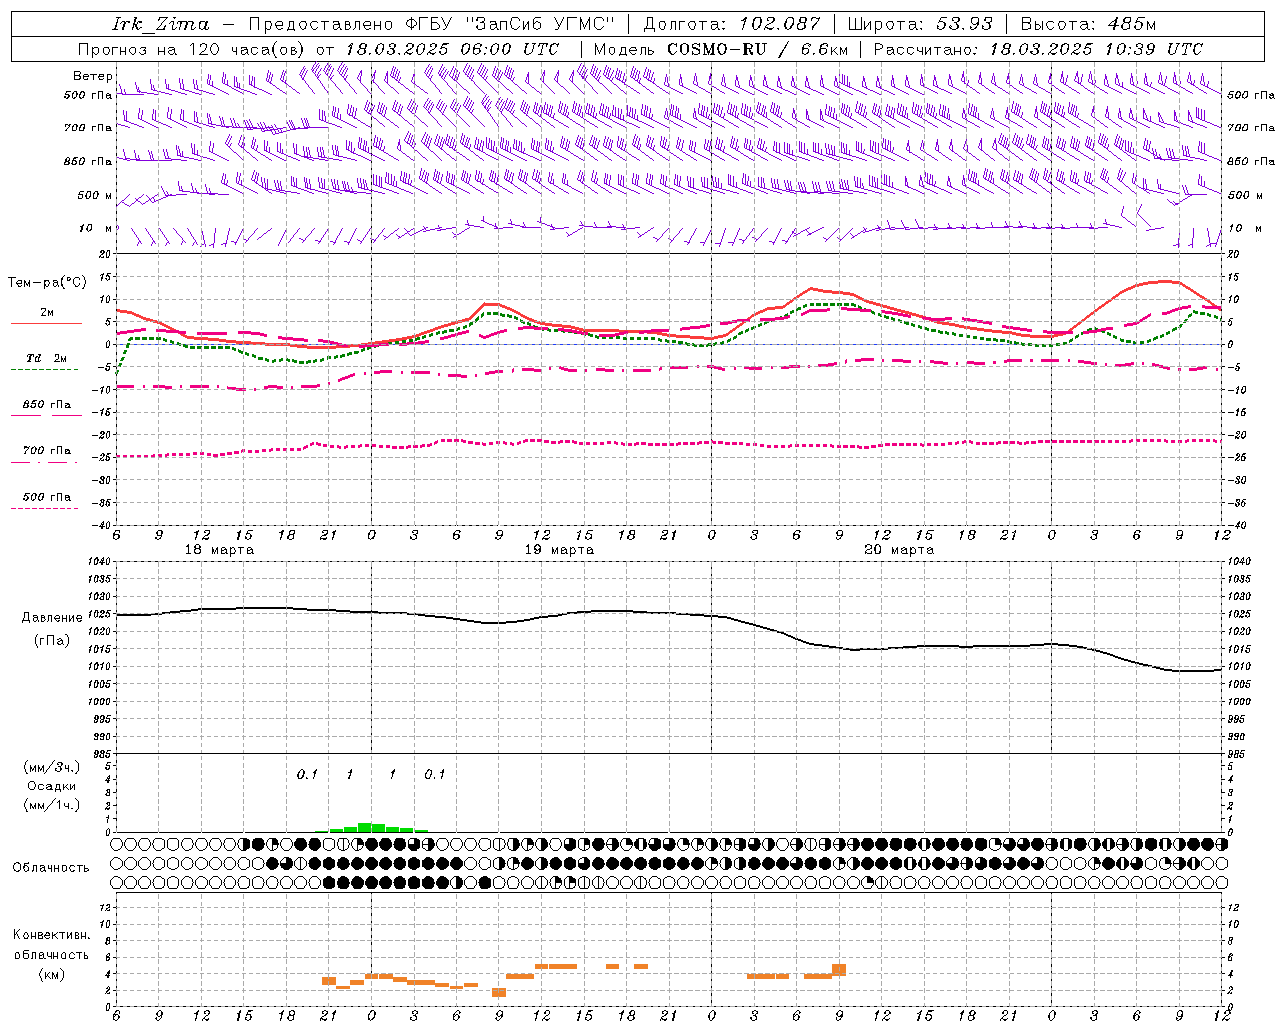
Task: Click the dash-dot line sample under 700 гПа legend
Action: [46, 462]
